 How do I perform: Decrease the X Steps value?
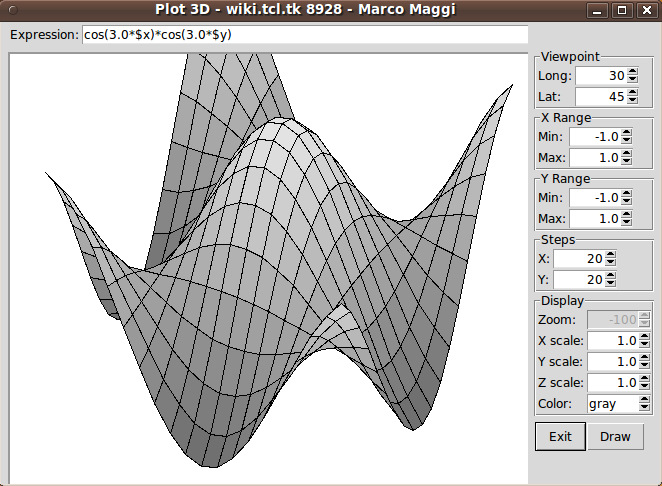click(x=610, y=262)
